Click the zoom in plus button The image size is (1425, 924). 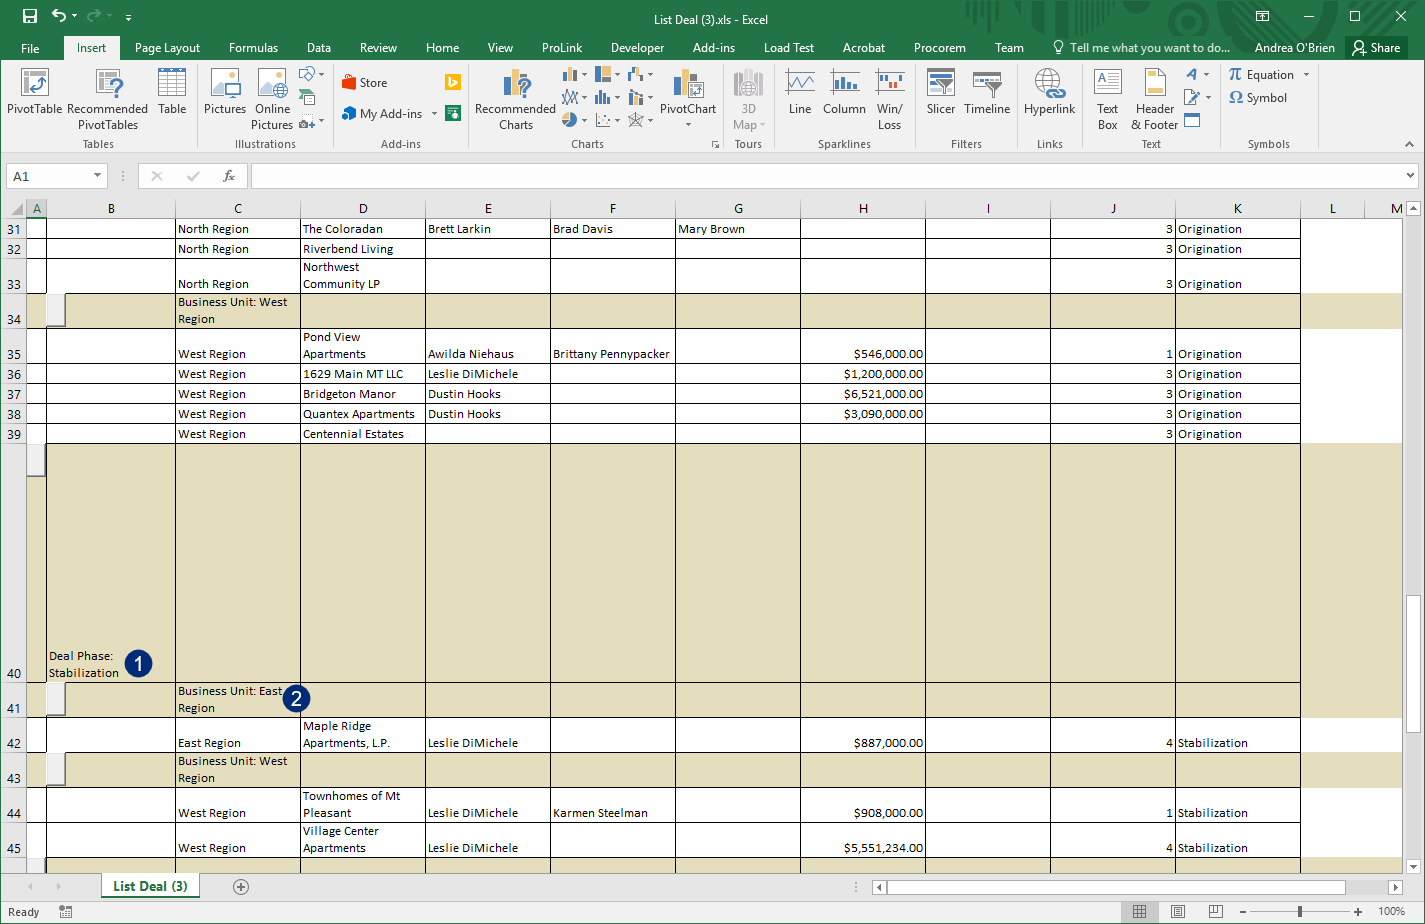tap(1358, 912)
